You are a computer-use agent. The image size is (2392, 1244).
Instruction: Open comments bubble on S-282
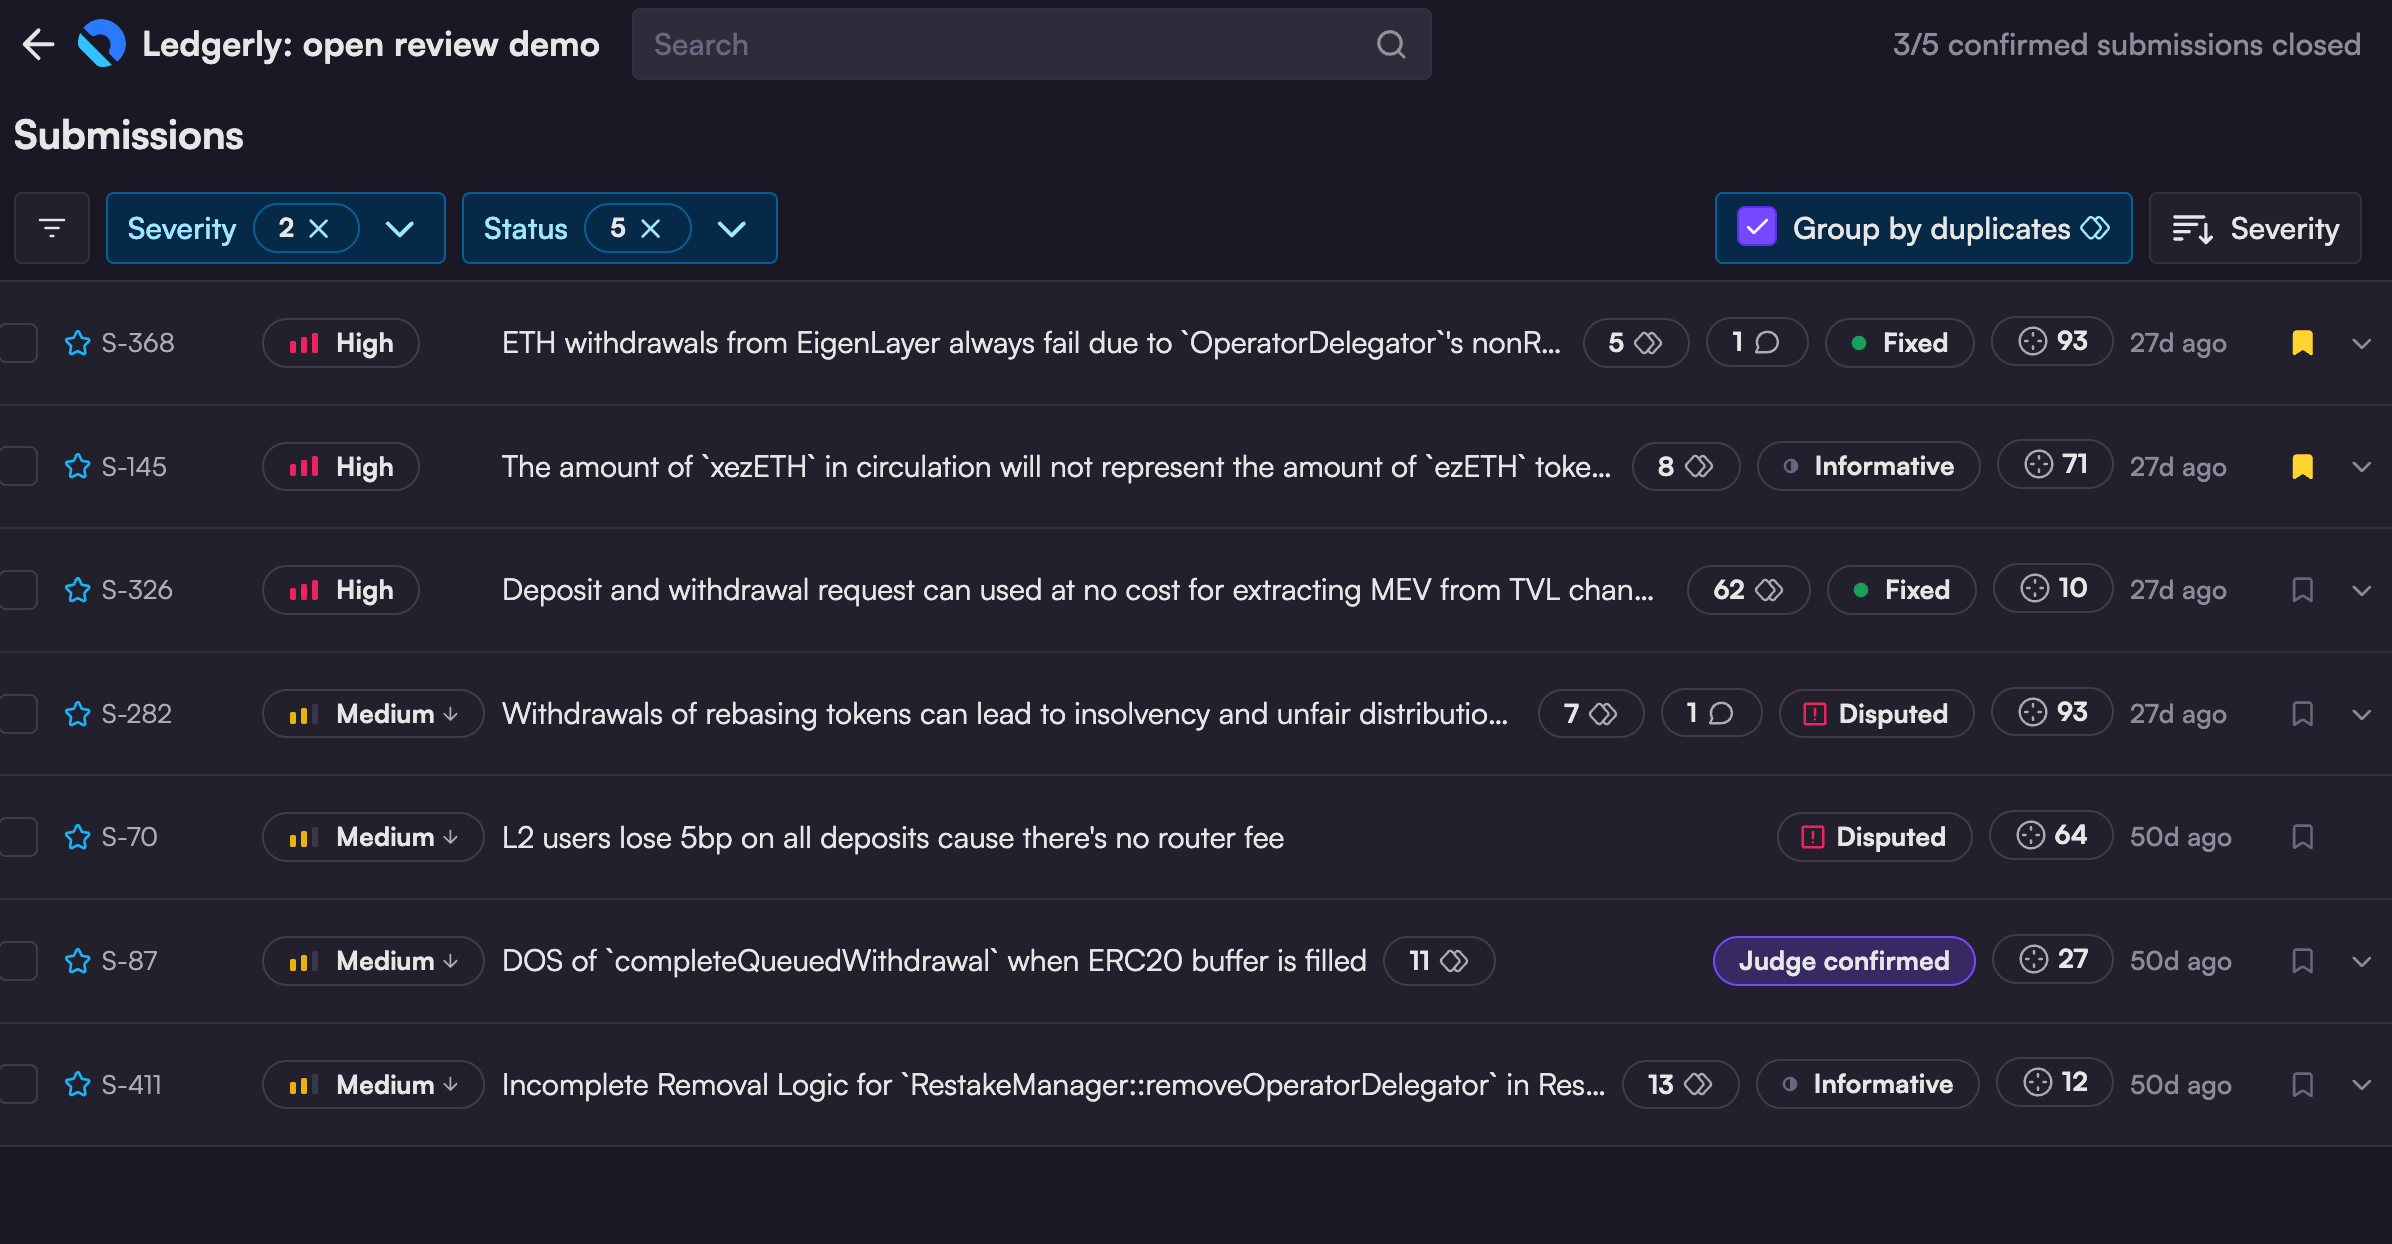click(x=1711, y=714)
